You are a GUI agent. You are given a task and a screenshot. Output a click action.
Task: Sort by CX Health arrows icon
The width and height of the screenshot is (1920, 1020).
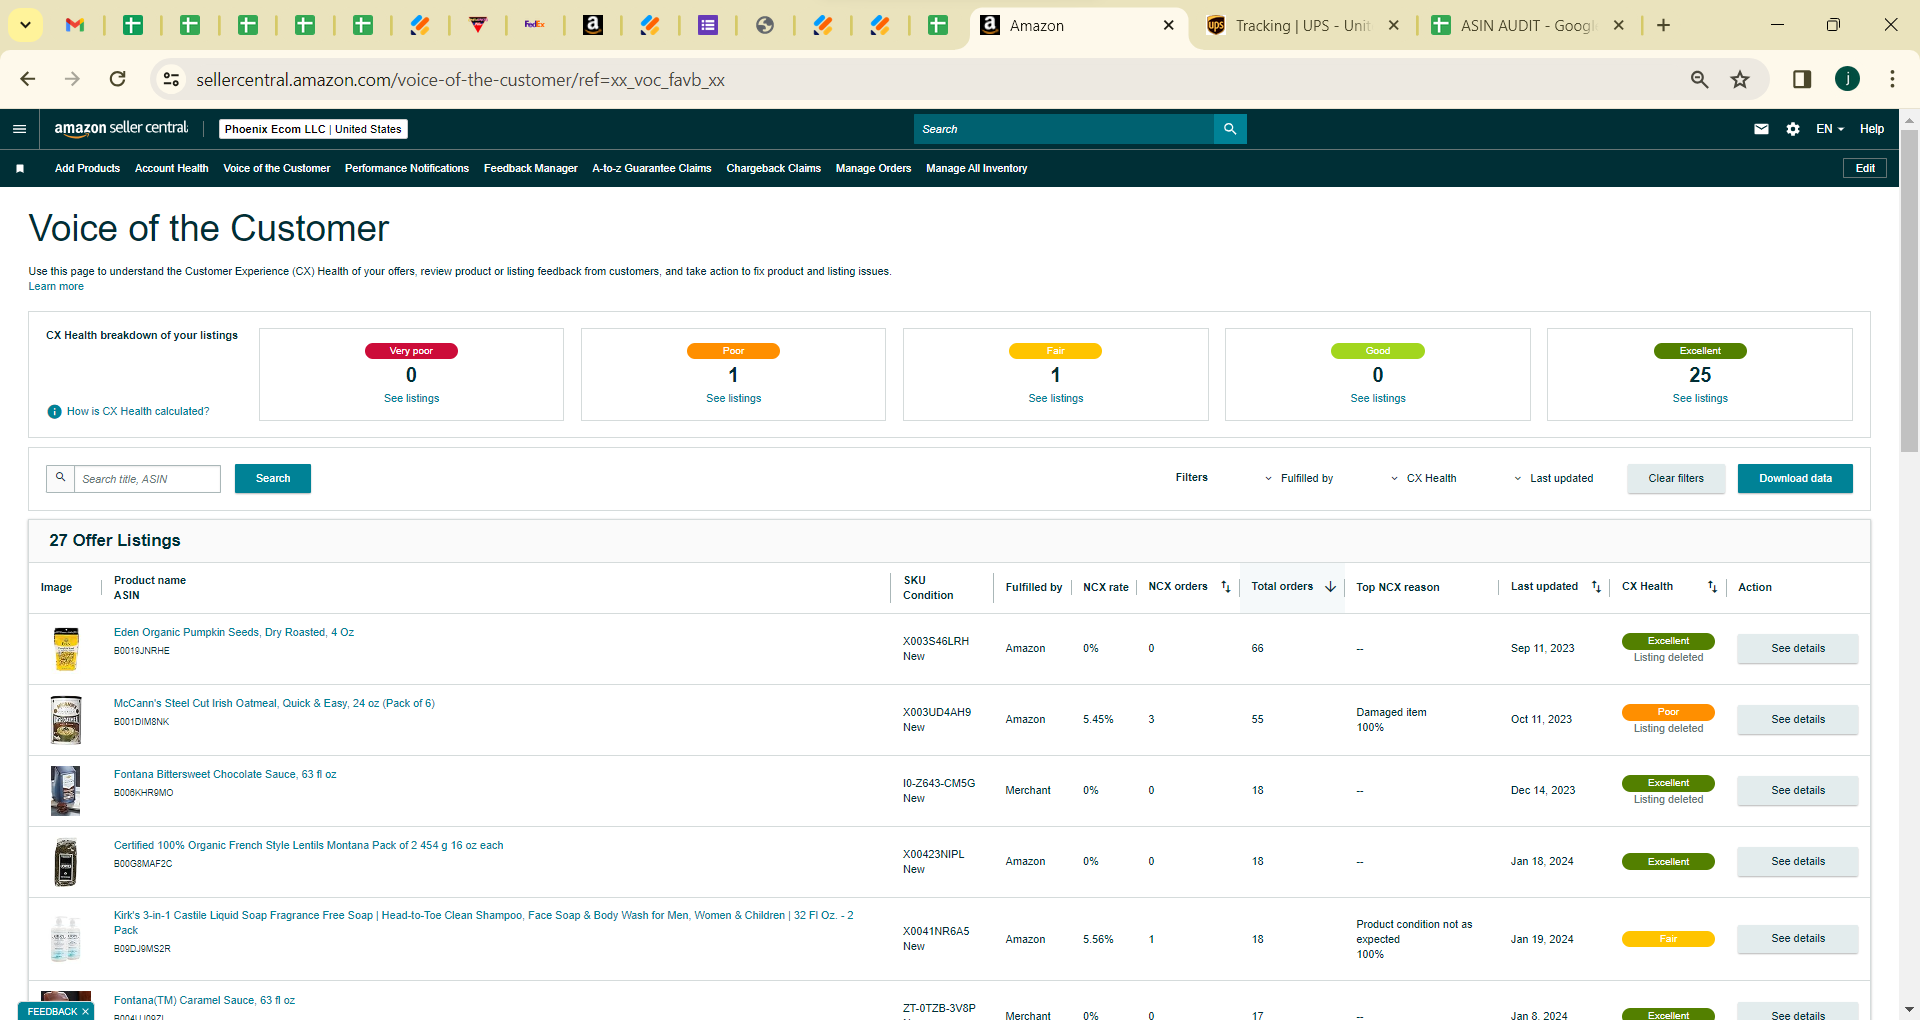(1712, 587)
